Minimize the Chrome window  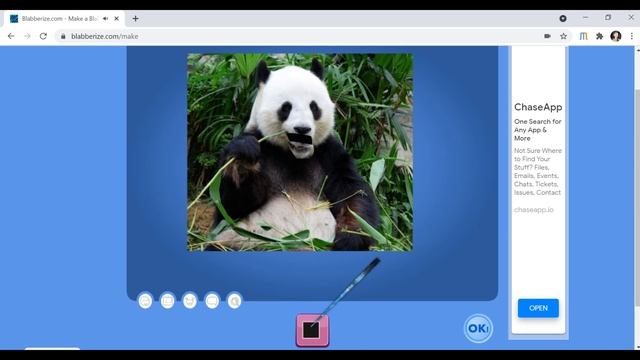pyautogui.click(x=586, y=18)
